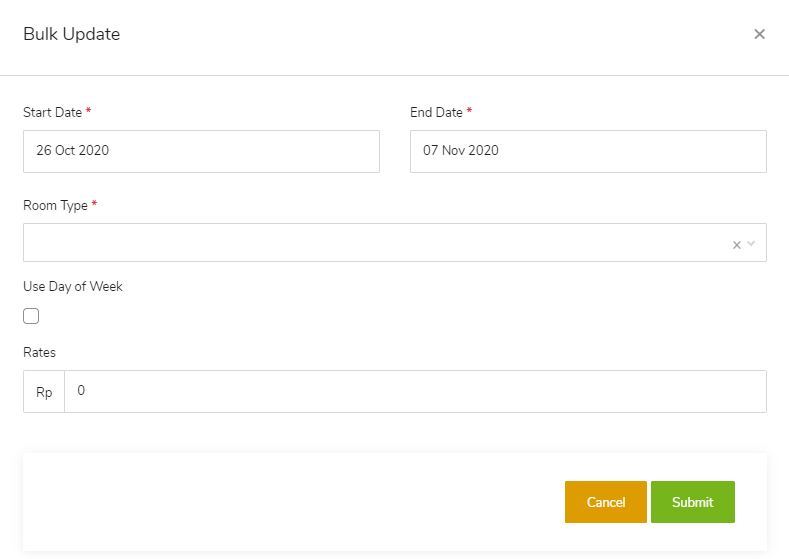The image size is (789, 559).
Task: Click the Room Type label
Action: tap(55, 205)
